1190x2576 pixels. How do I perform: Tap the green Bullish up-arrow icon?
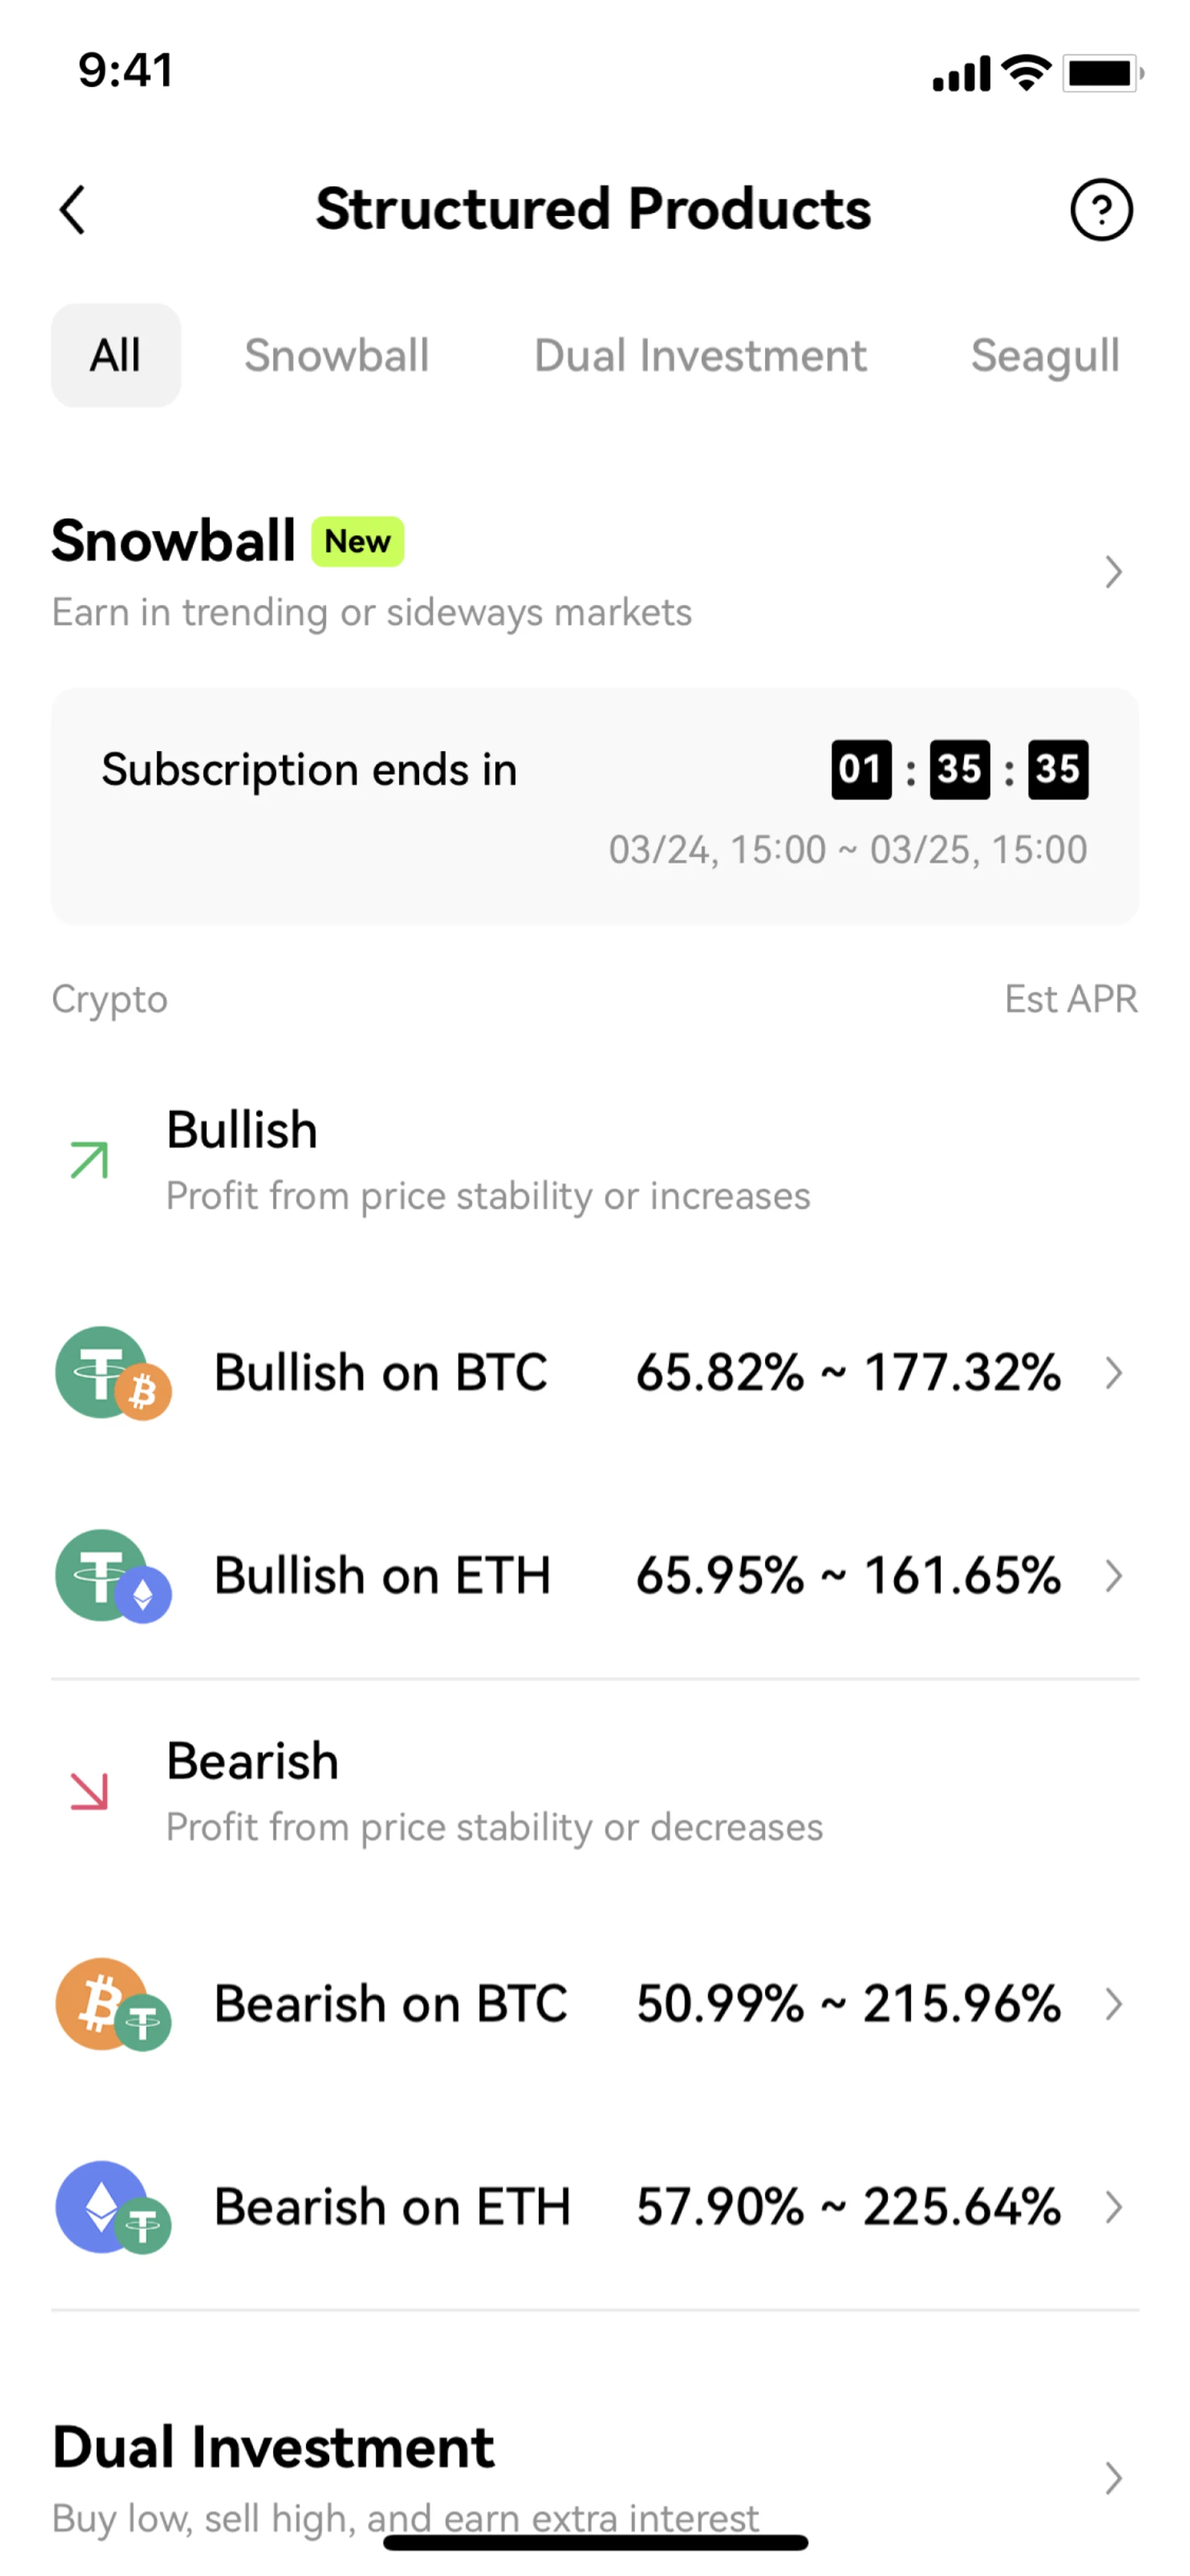[89, 1160]
